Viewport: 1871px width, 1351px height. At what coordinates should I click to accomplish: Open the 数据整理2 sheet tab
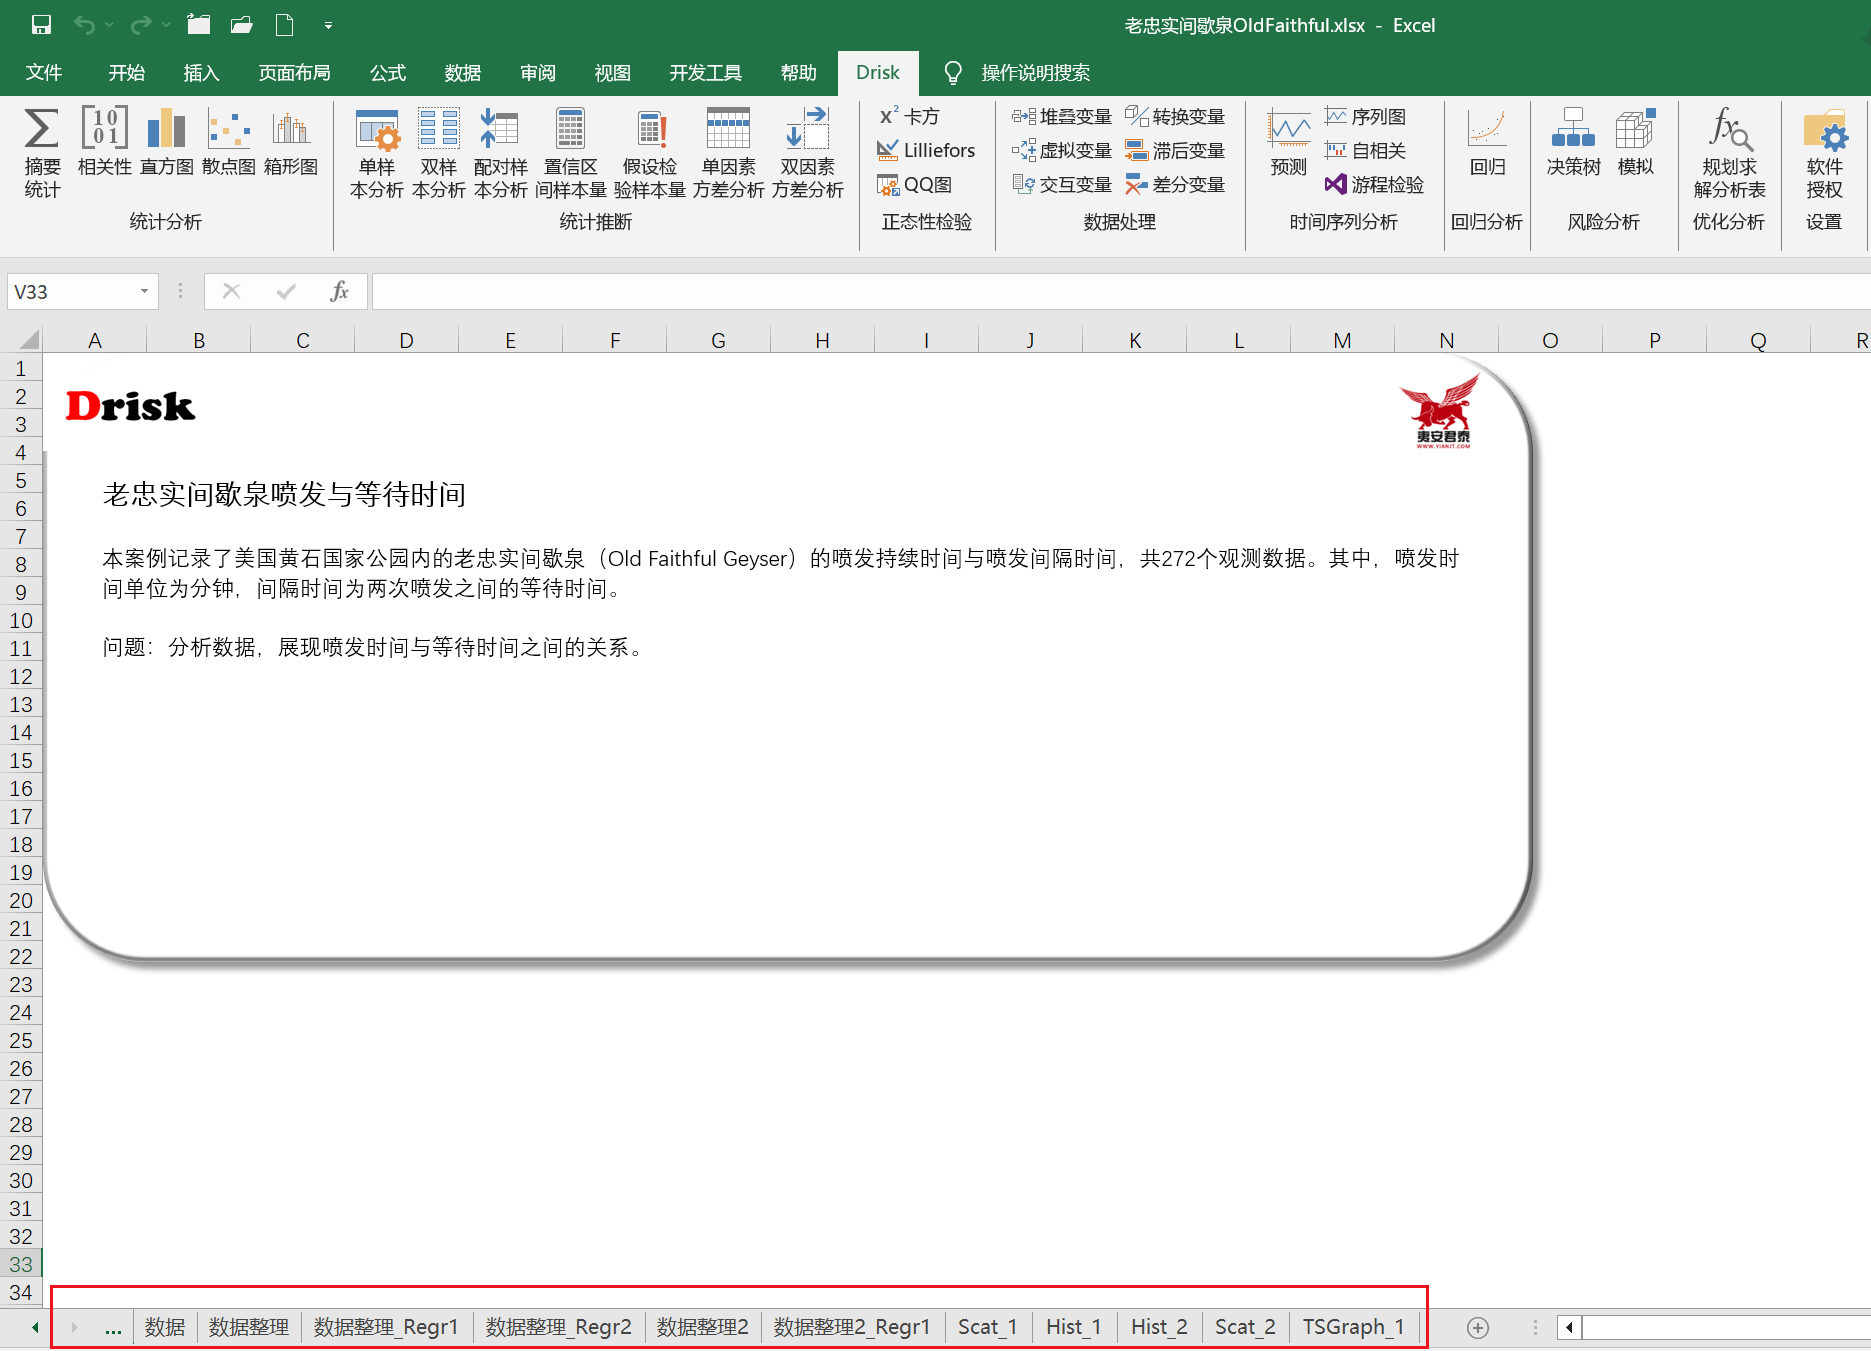coord(702,1327)
